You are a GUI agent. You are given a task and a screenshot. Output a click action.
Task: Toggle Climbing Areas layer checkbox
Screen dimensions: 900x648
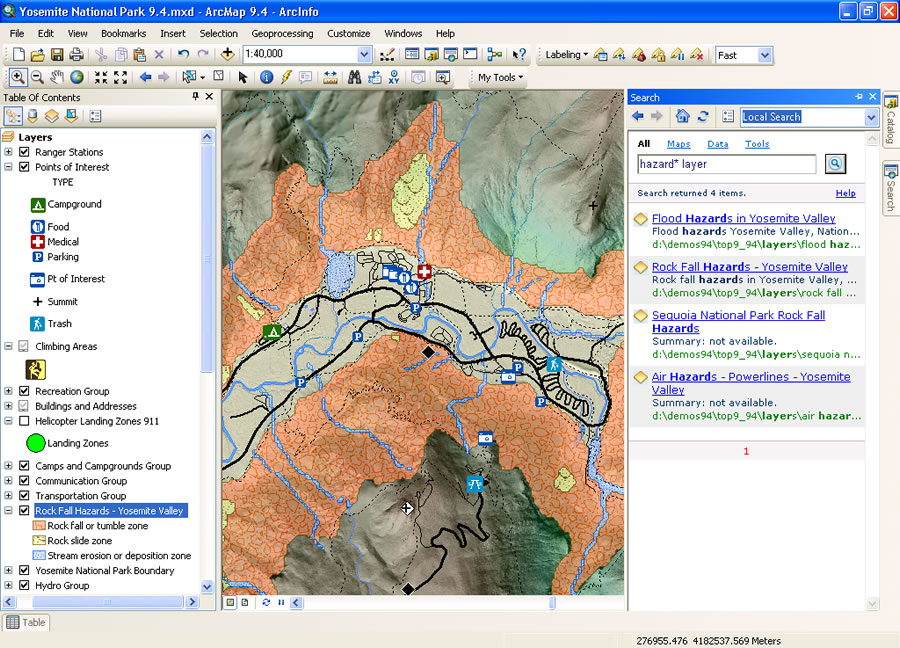[24, 346]
